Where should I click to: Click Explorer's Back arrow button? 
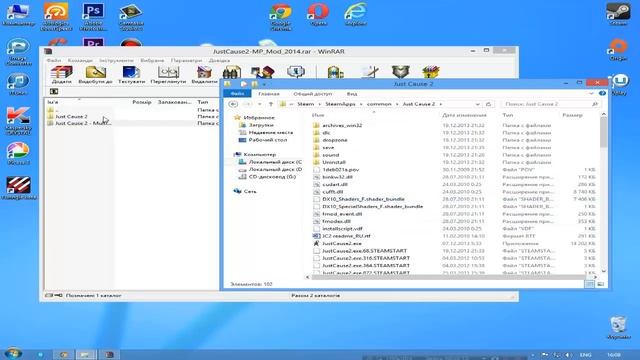[x=233, y=104]
